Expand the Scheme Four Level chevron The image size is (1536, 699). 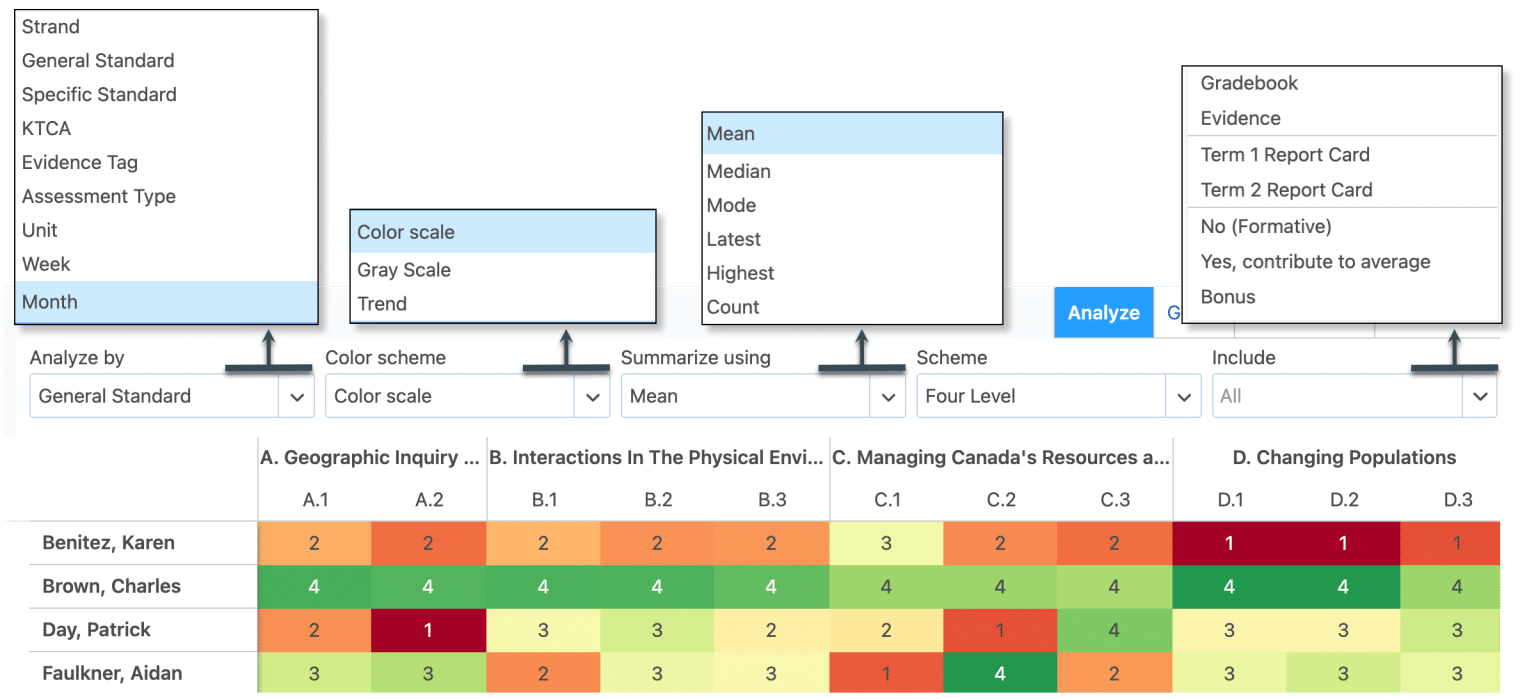(x=1183, y=397)
